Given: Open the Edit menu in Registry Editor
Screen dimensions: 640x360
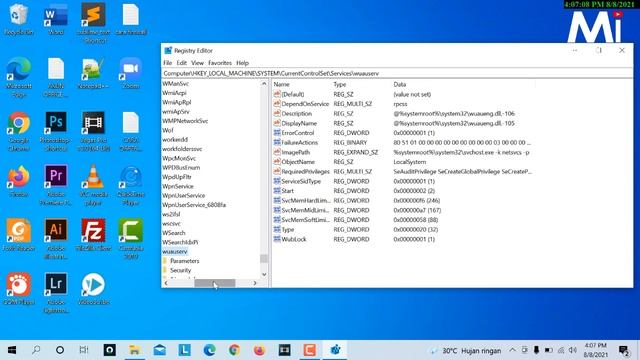Looking at the screenshot, I should pyautogui.click(x=182, y=63).
